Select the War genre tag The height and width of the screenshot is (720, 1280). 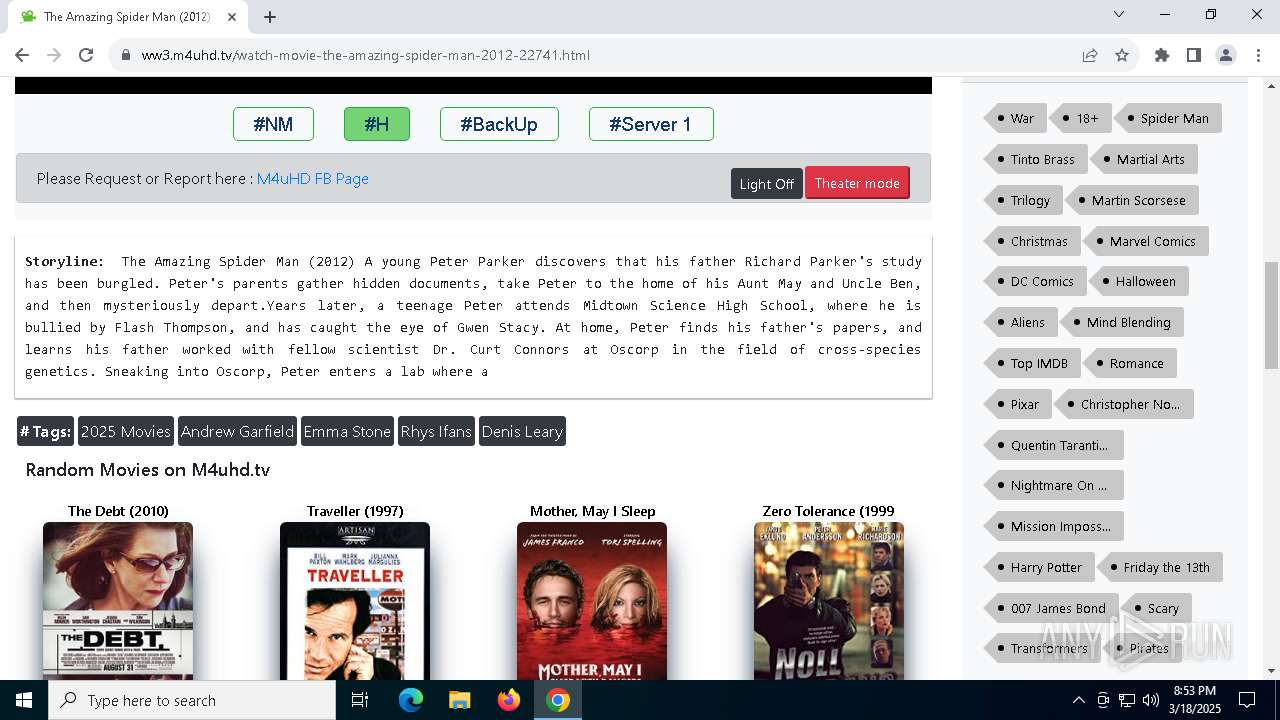click(x=1014, y=118)
